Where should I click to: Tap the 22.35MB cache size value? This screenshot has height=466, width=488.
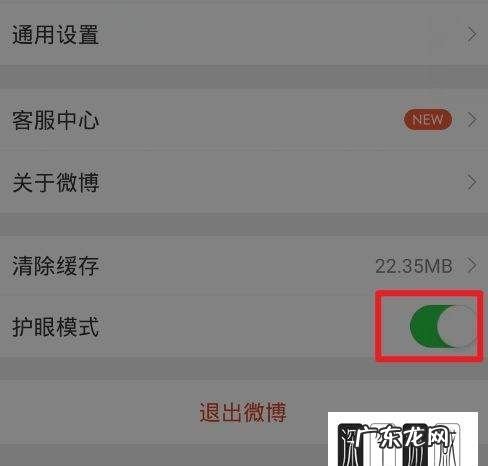point(414,266)
